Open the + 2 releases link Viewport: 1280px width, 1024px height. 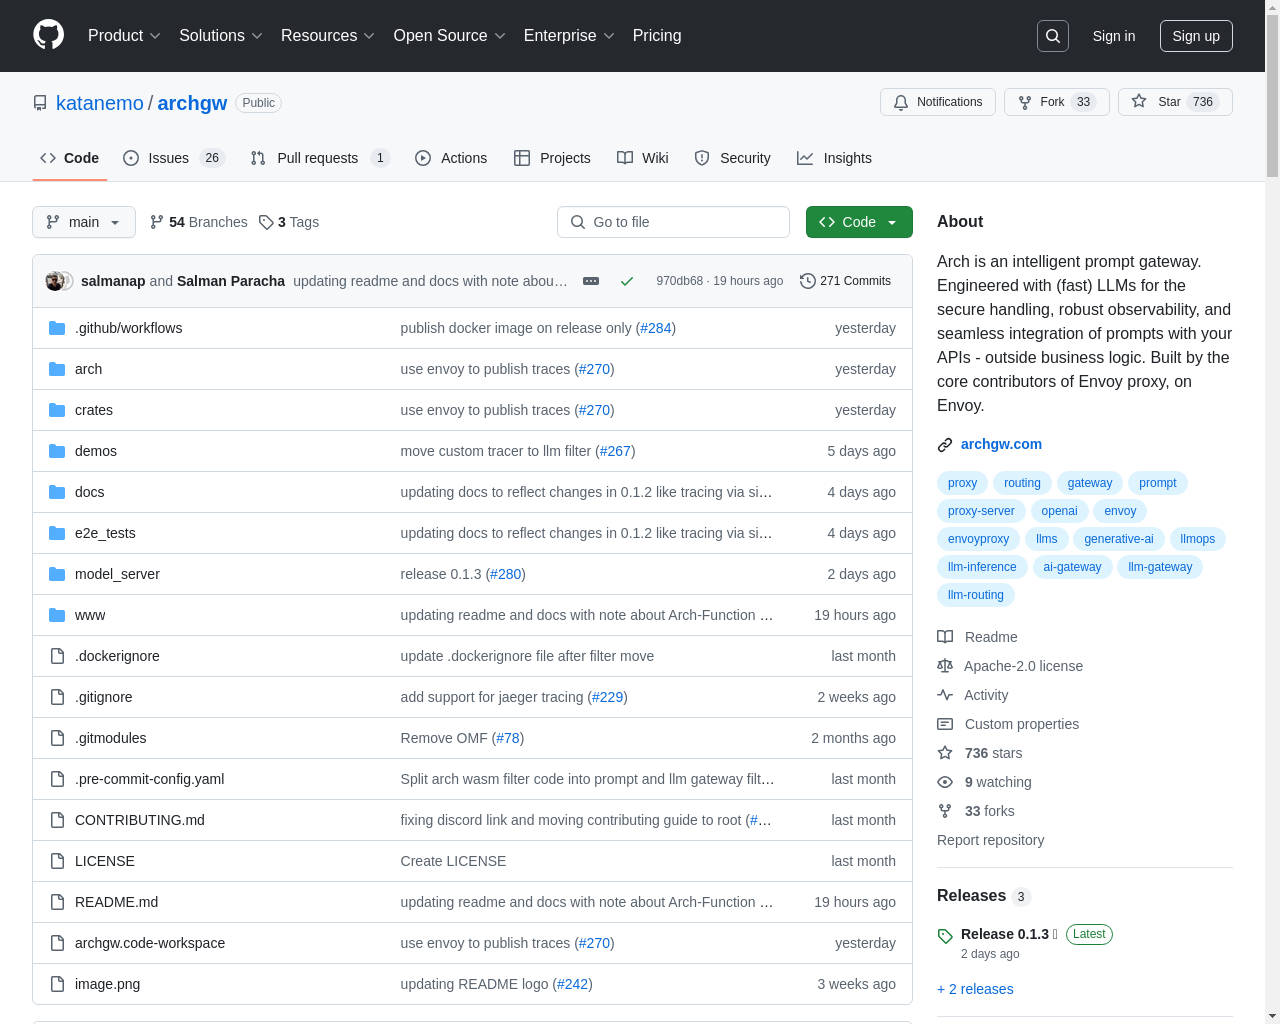point(975,989)
